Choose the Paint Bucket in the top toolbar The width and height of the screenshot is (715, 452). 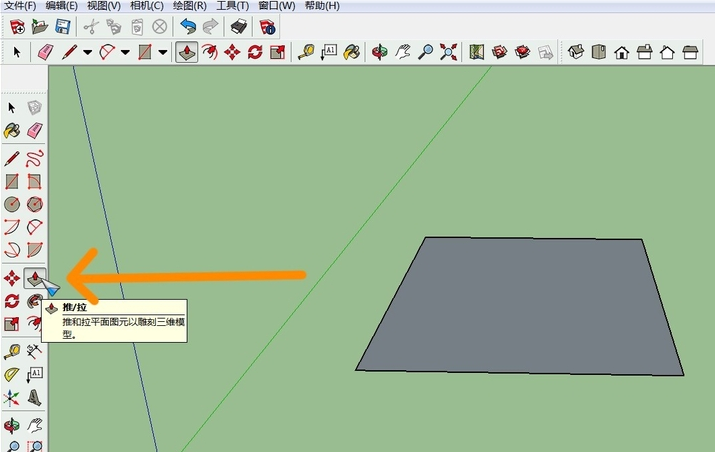pyautogui.click(x=352, y=52)
